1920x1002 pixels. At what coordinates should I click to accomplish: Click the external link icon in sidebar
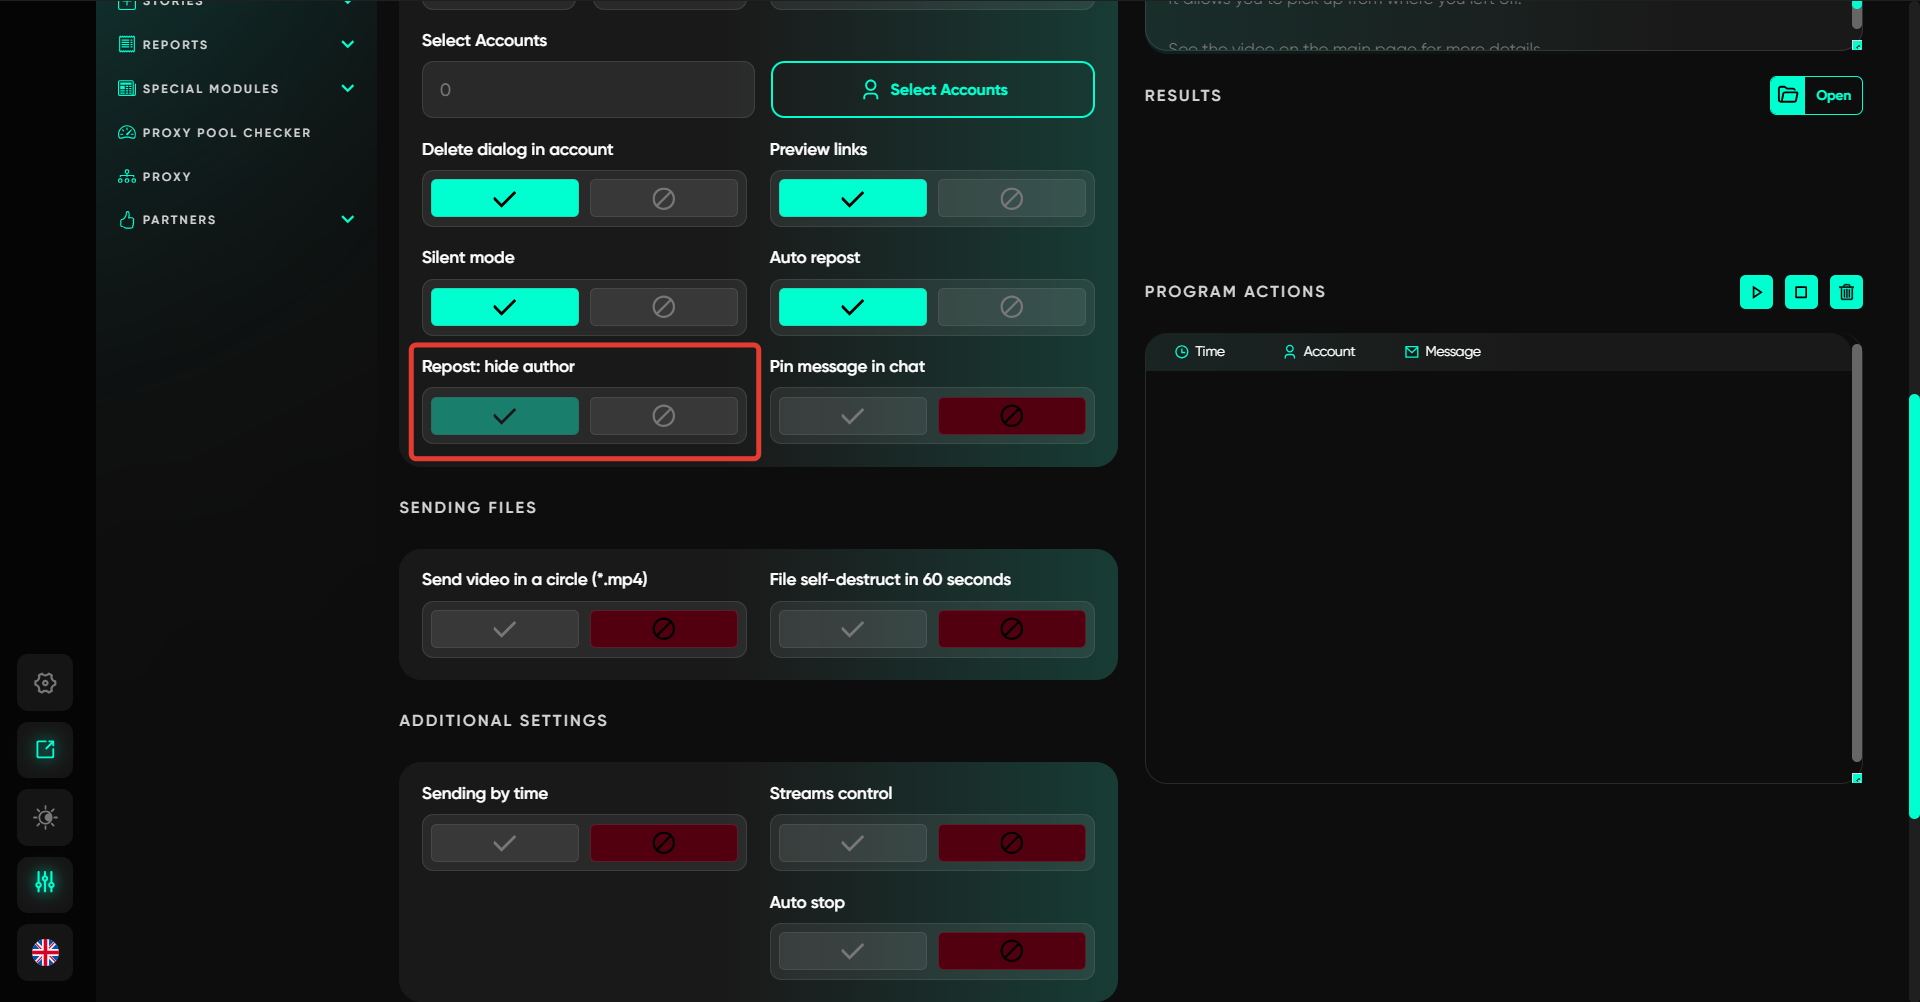45,750
